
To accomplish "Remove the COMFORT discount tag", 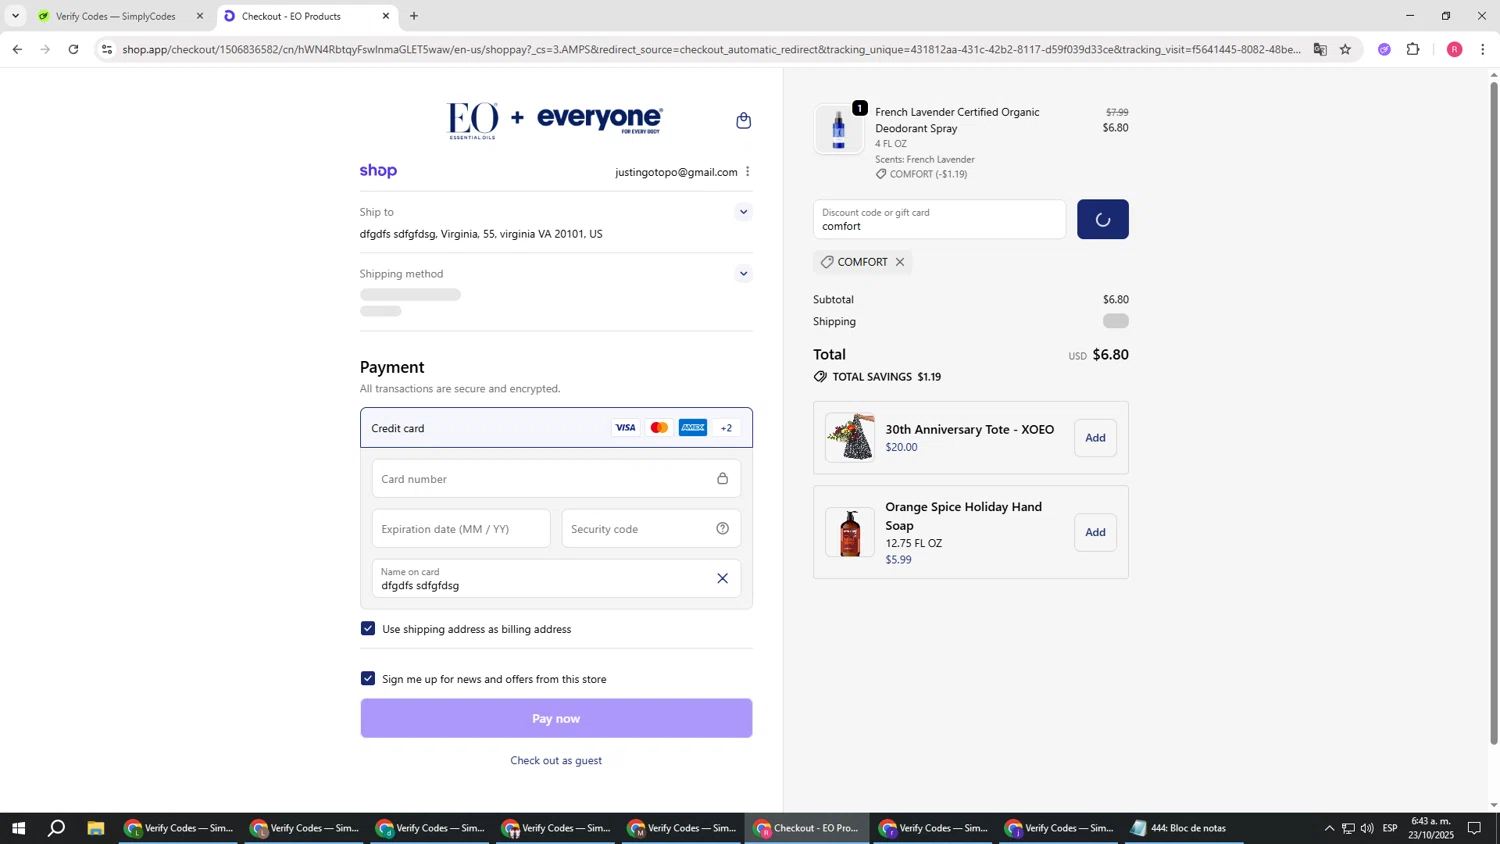I will point(900,262).
